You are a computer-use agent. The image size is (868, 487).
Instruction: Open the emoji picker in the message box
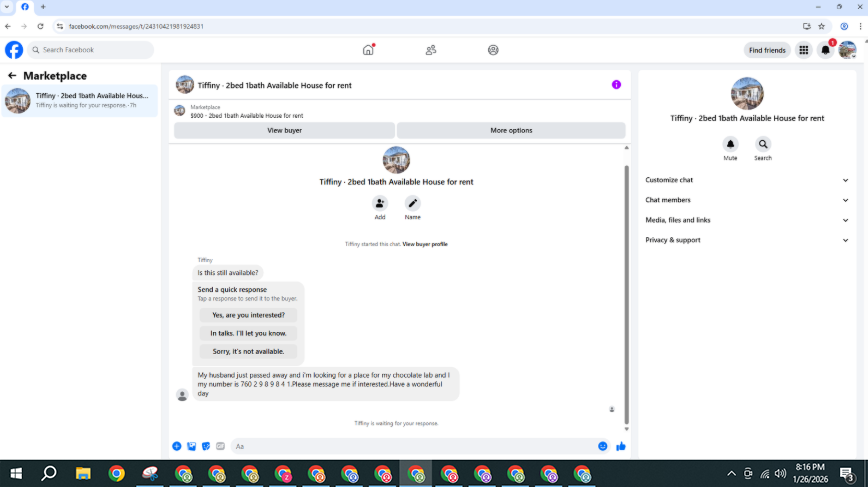pos(603,446)
